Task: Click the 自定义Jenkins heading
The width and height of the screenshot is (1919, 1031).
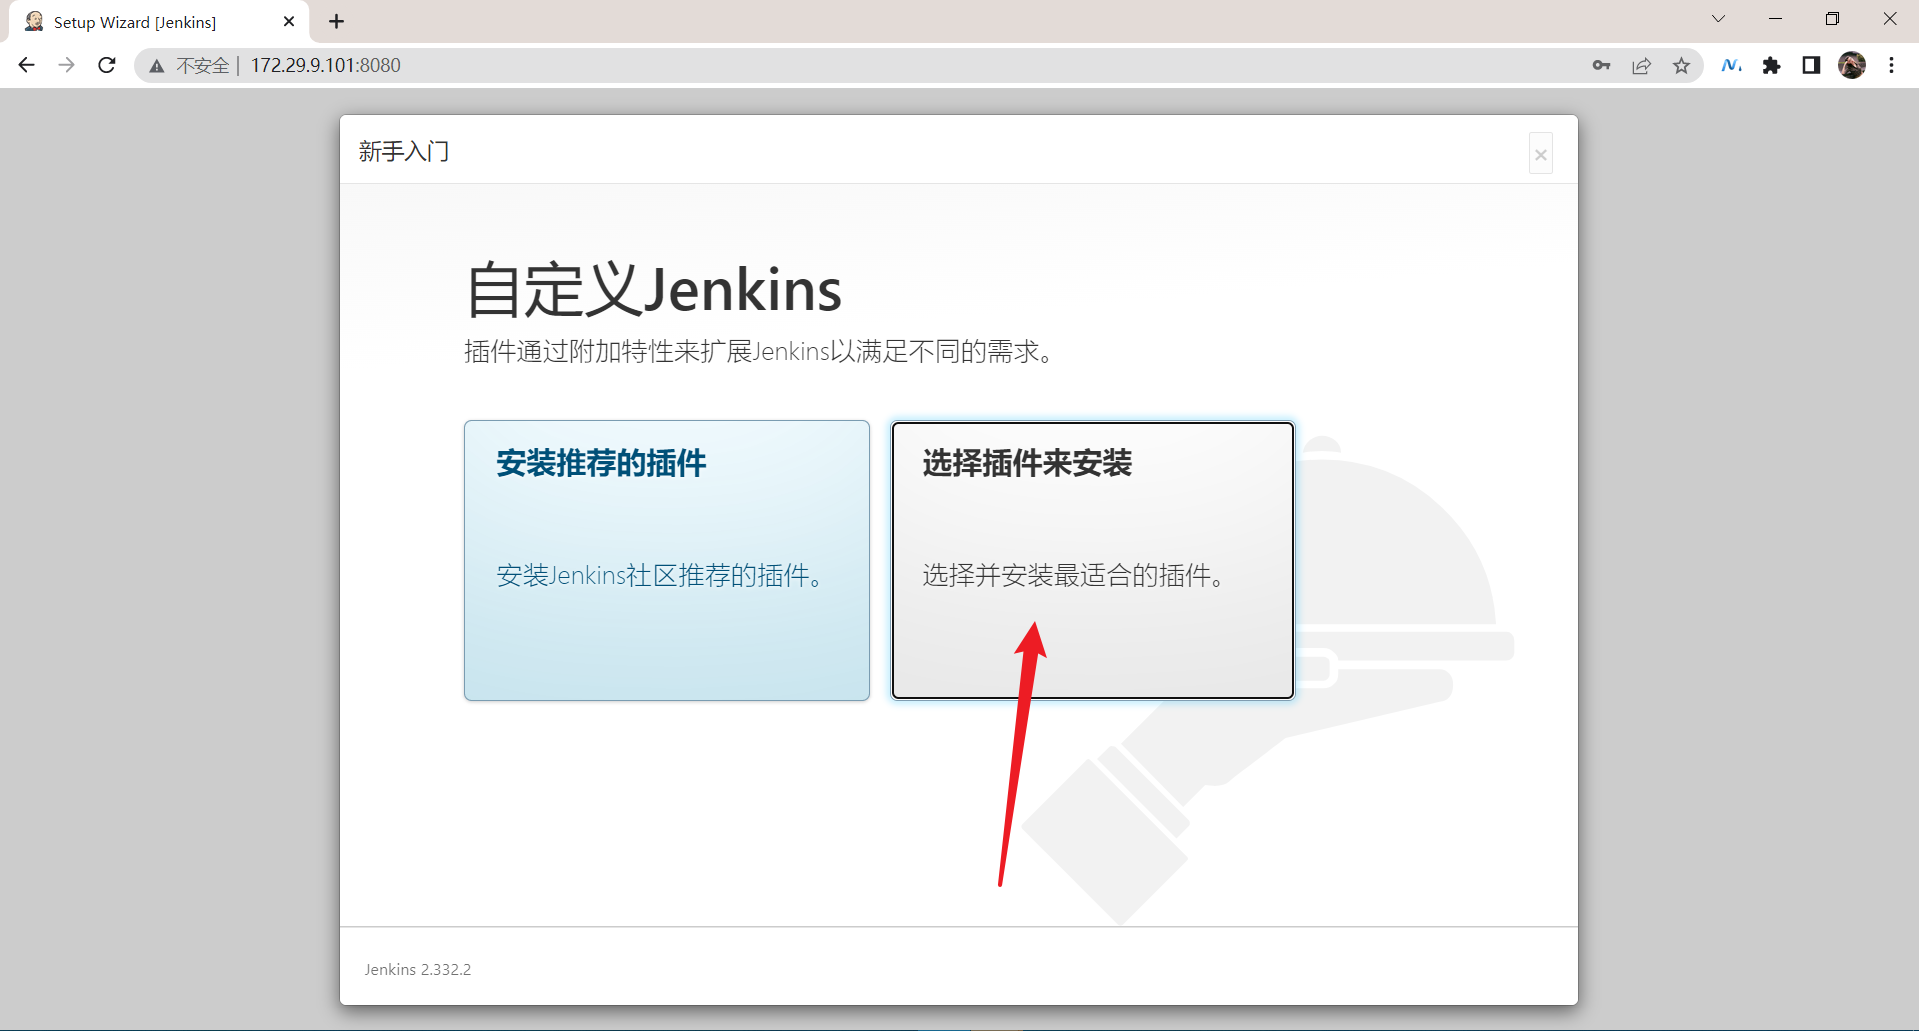Action: [x=654, y=290]
